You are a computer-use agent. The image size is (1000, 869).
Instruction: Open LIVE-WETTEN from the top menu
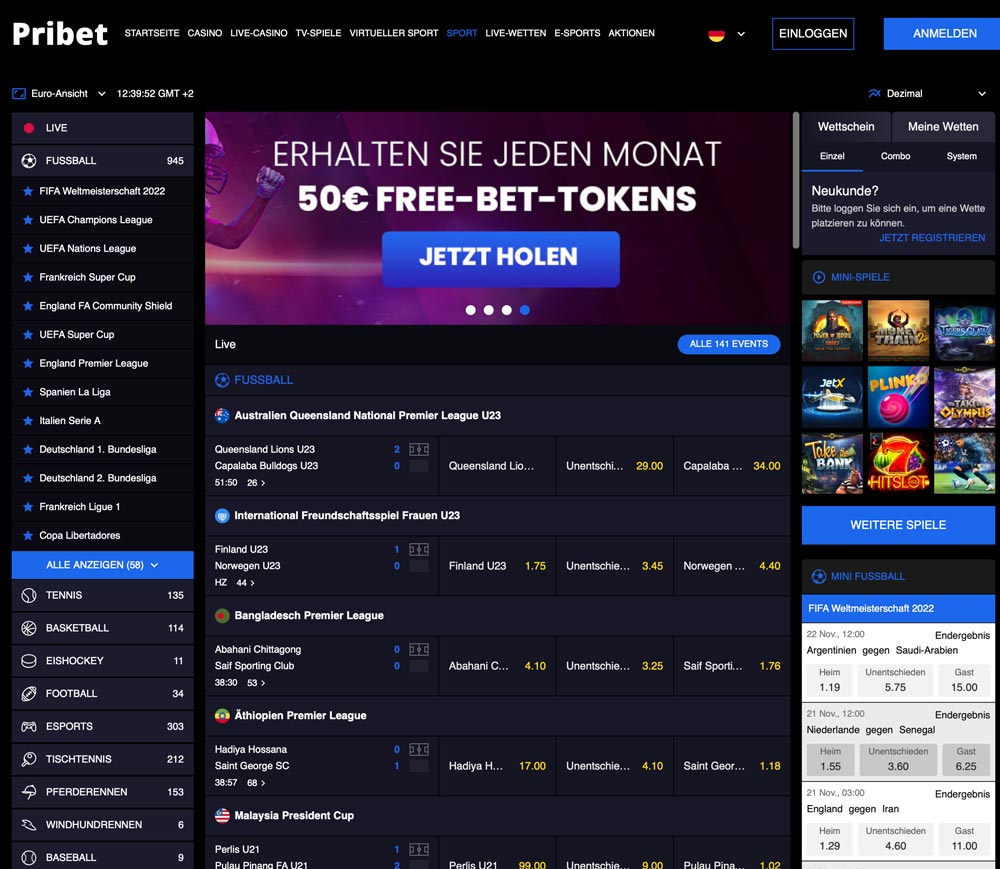515,32
